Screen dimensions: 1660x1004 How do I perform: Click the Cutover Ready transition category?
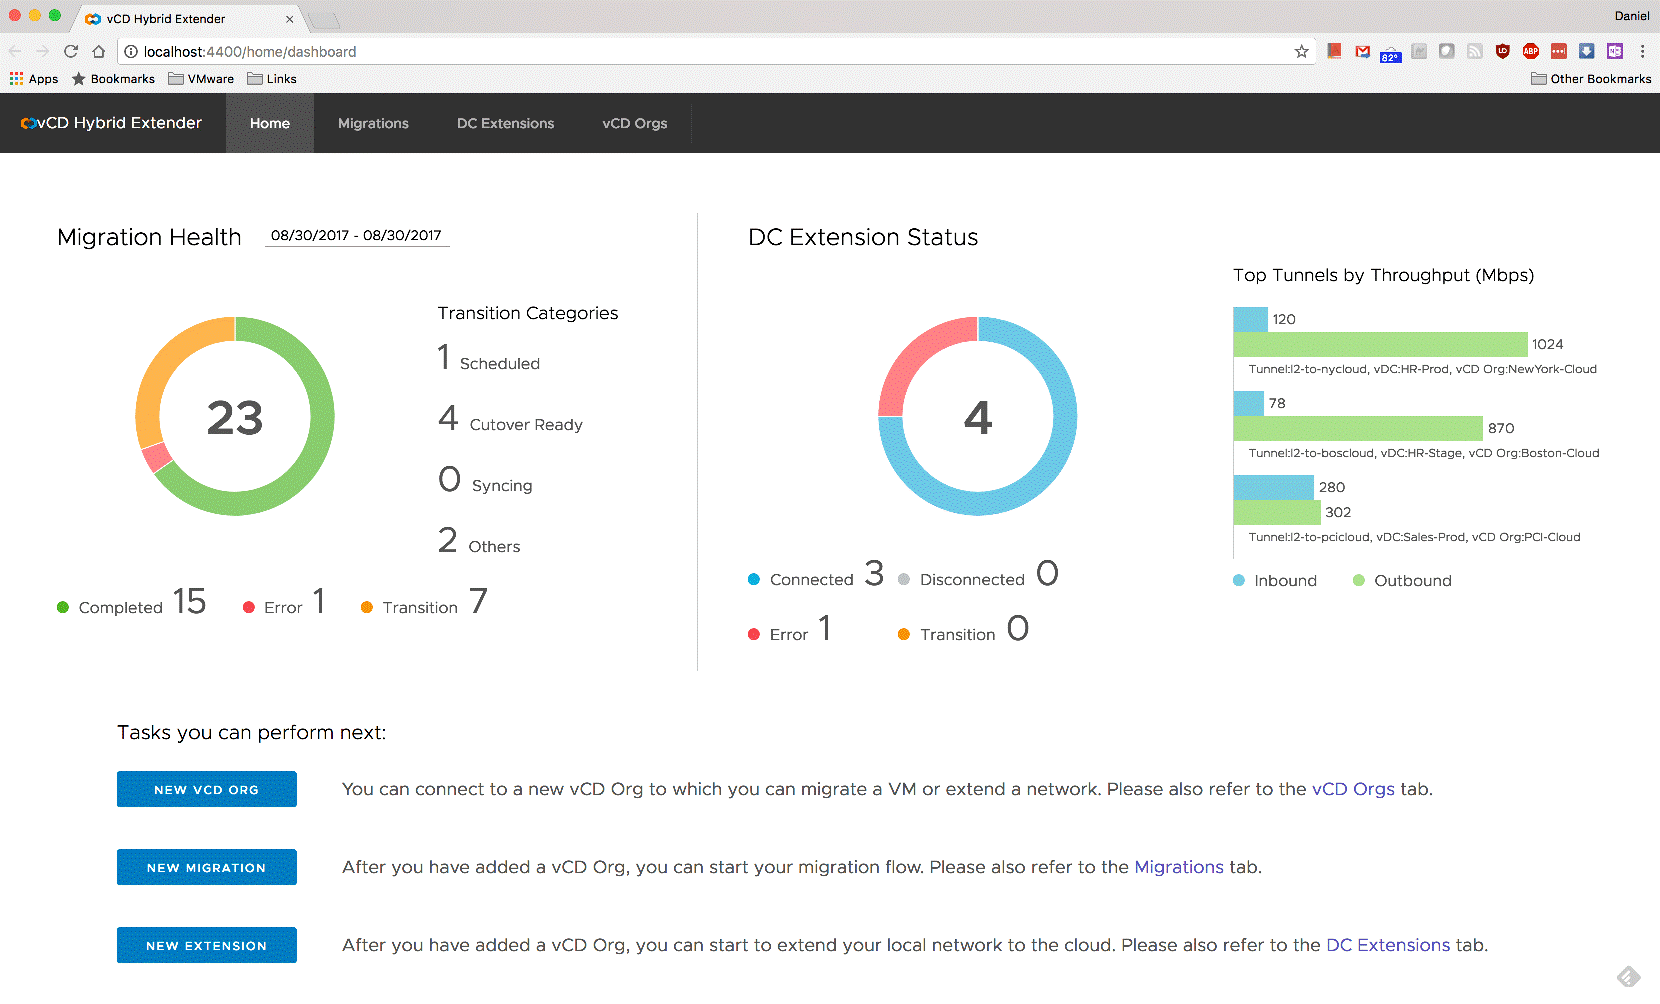click(511, 419)
